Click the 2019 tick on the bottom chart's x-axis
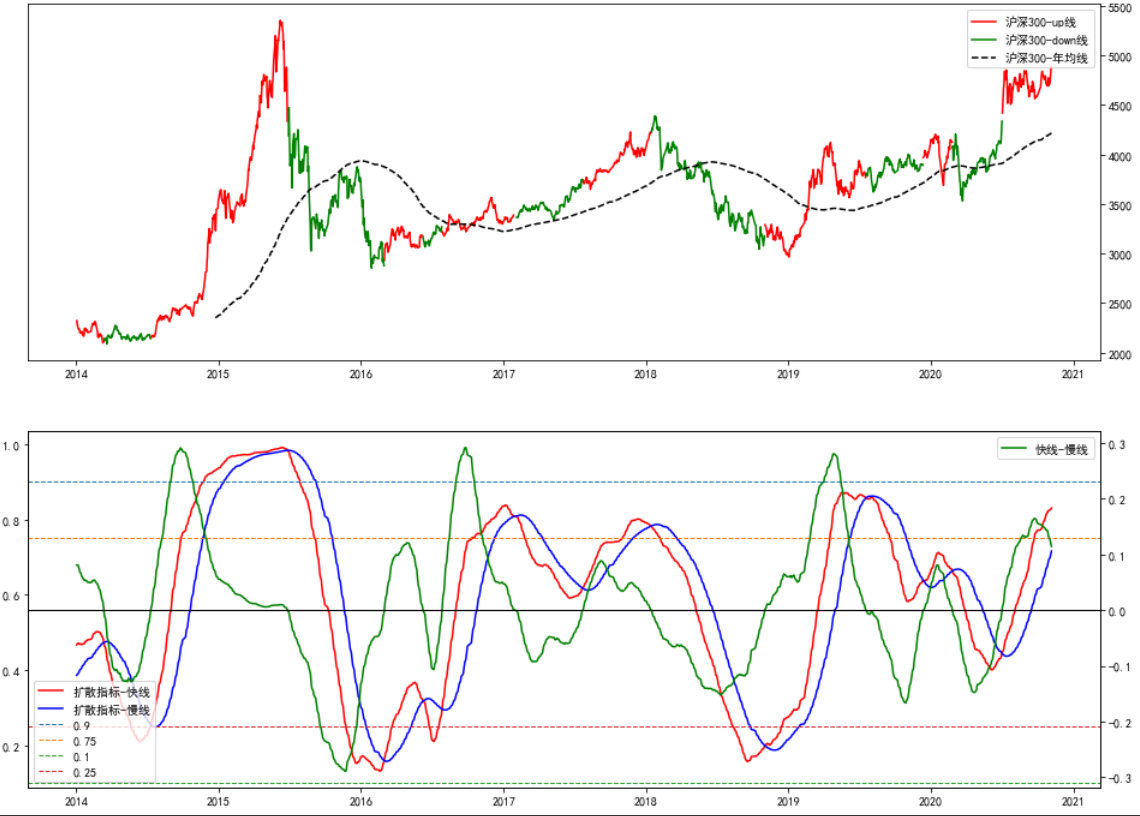1140x816 pixels. pos(788,801)
